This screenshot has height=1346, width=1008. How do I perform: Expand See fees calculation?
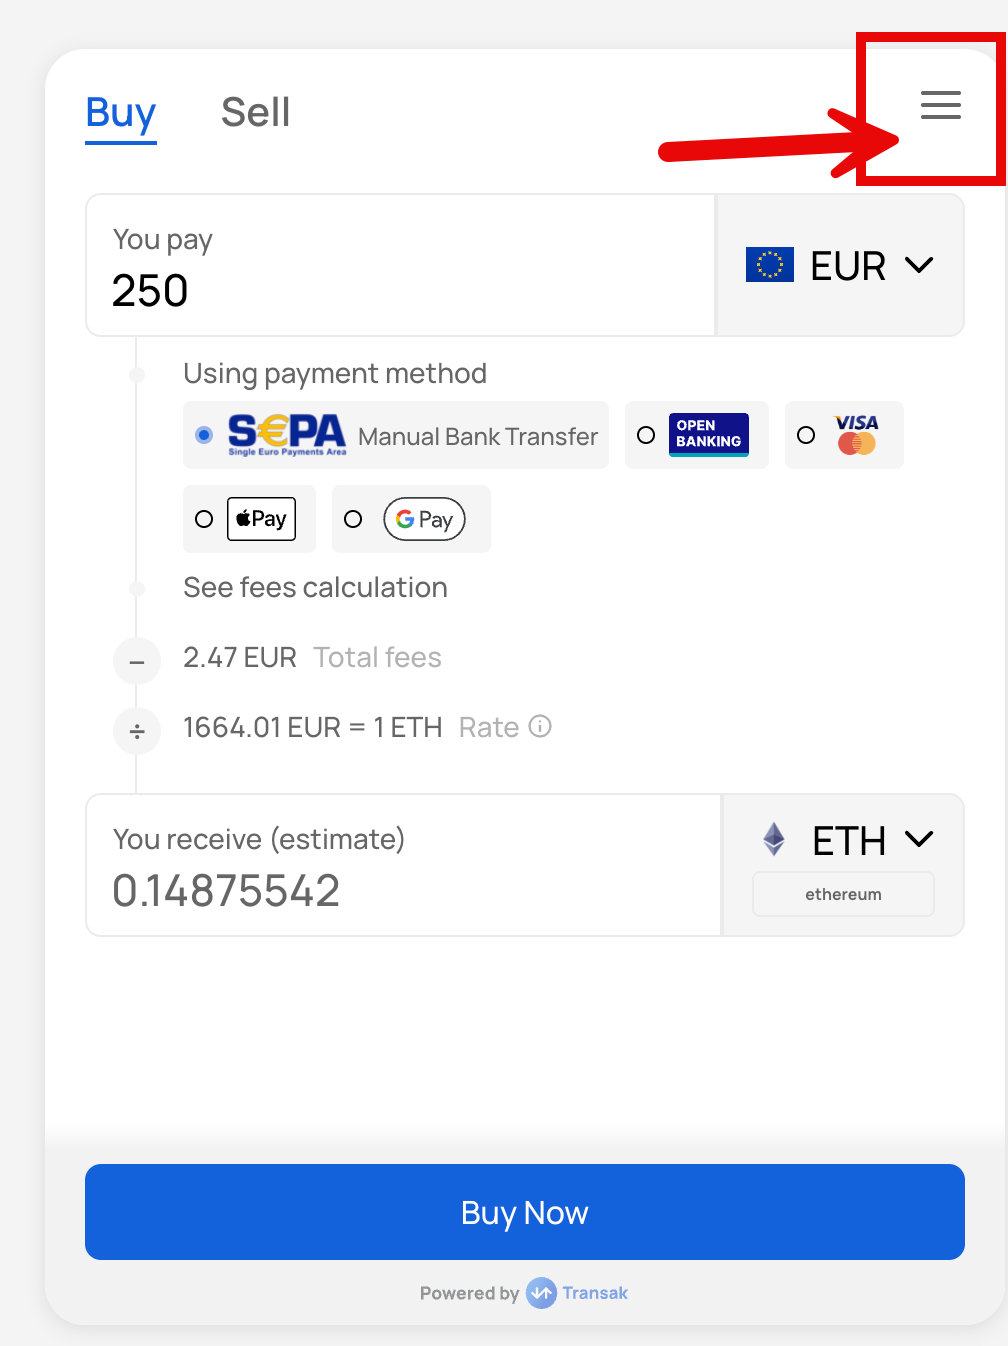315,588
